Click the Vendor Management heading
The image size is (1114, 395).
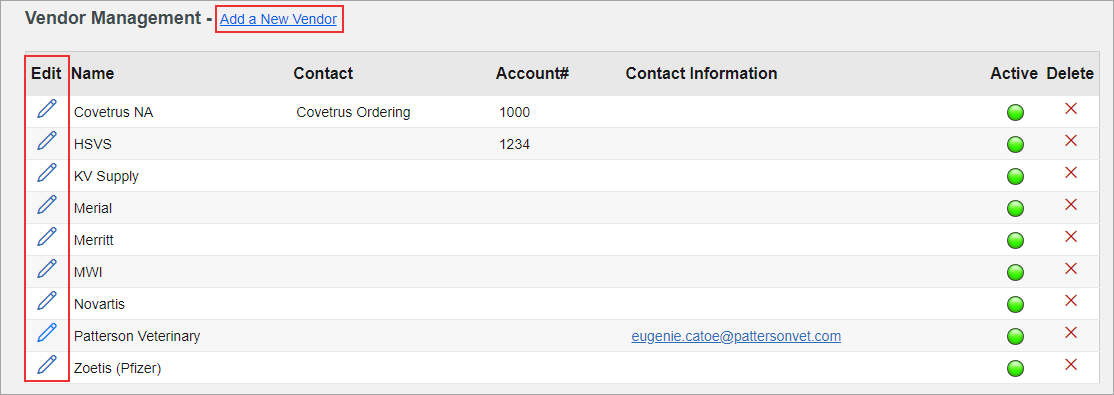[114, 18]
